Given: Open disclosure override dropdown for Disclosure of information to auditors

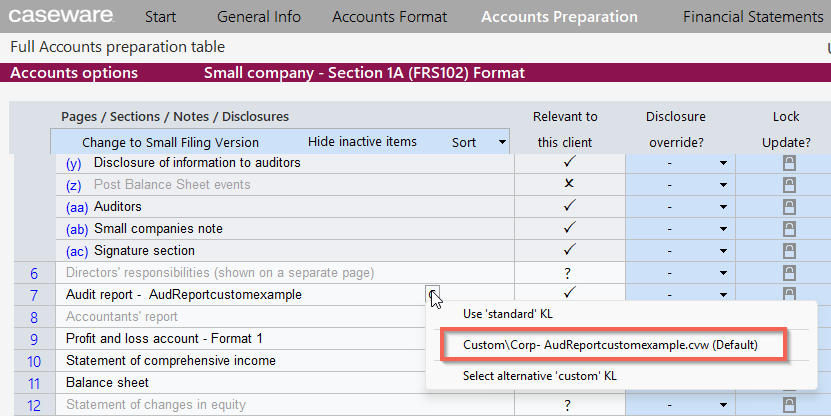Looking at the screenshot, I should [723, 163].
